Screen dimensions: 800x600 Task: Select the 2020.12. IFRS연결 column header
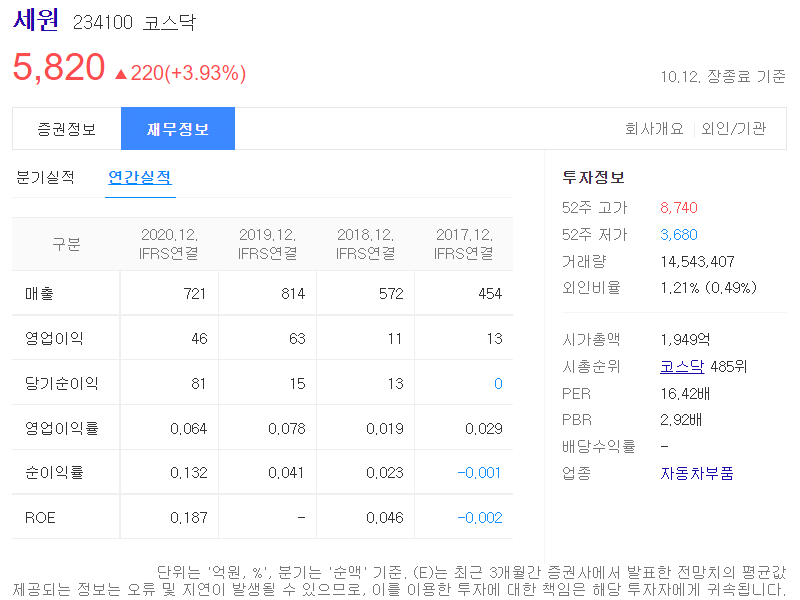click(x=169, y=244)
